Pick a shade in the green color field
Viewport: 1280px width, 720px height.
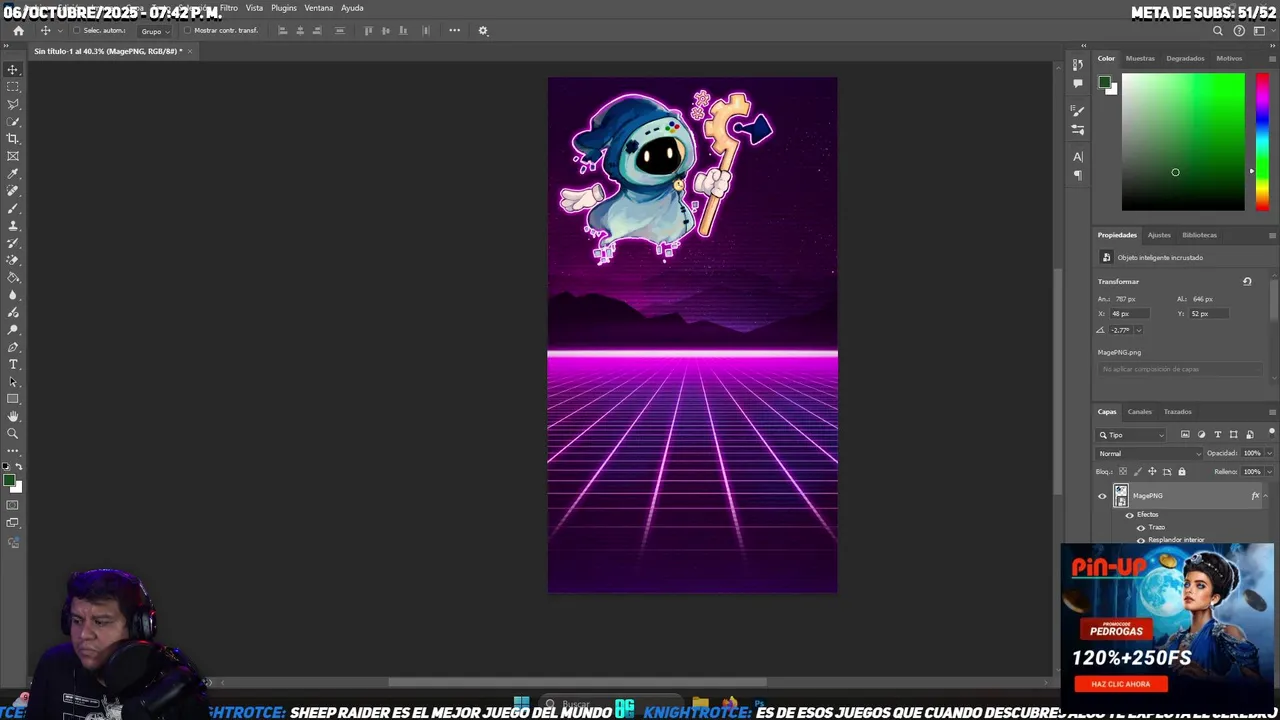pyautogui.click(x=1183, y=141)
